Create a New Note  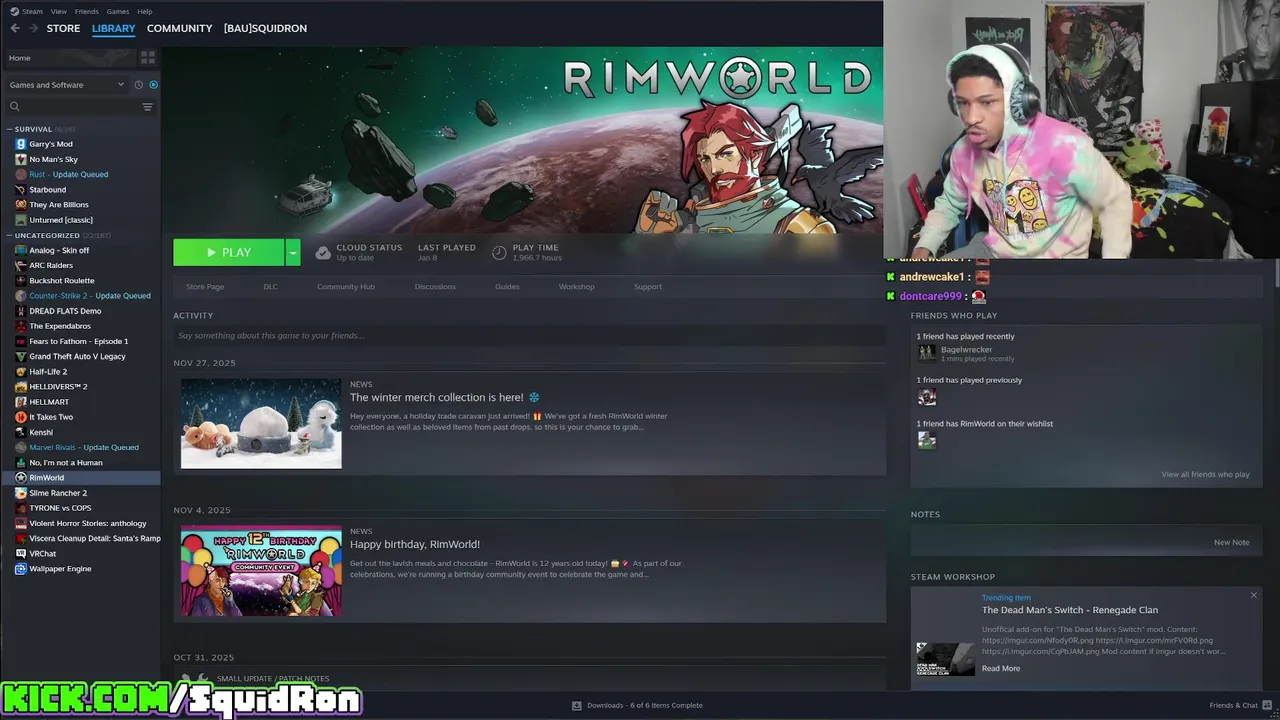pos(1231,542)
